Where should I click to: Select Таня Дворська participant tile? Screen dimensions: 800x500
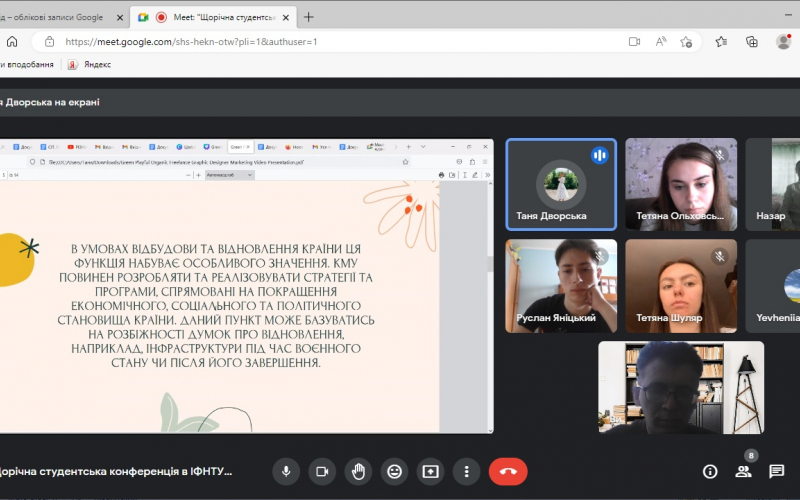pyautogui.click(x=561, y=185)
